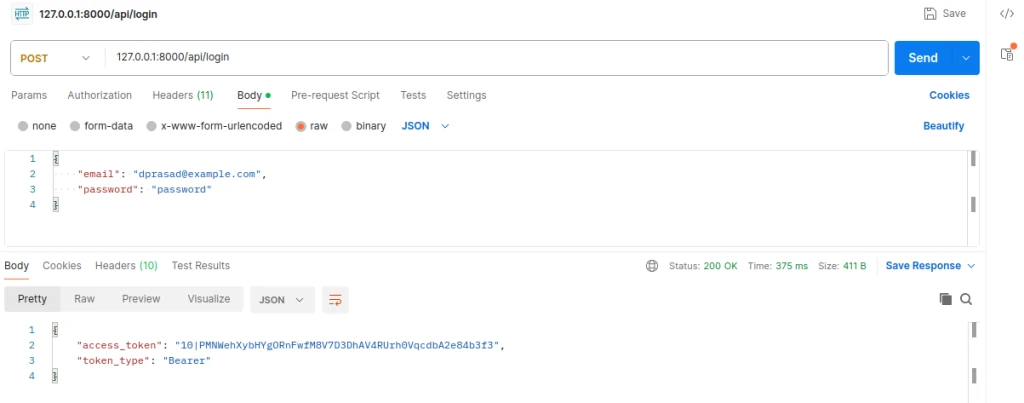
Task: Click the globe network icon near Status
Action: coord(652,266)
